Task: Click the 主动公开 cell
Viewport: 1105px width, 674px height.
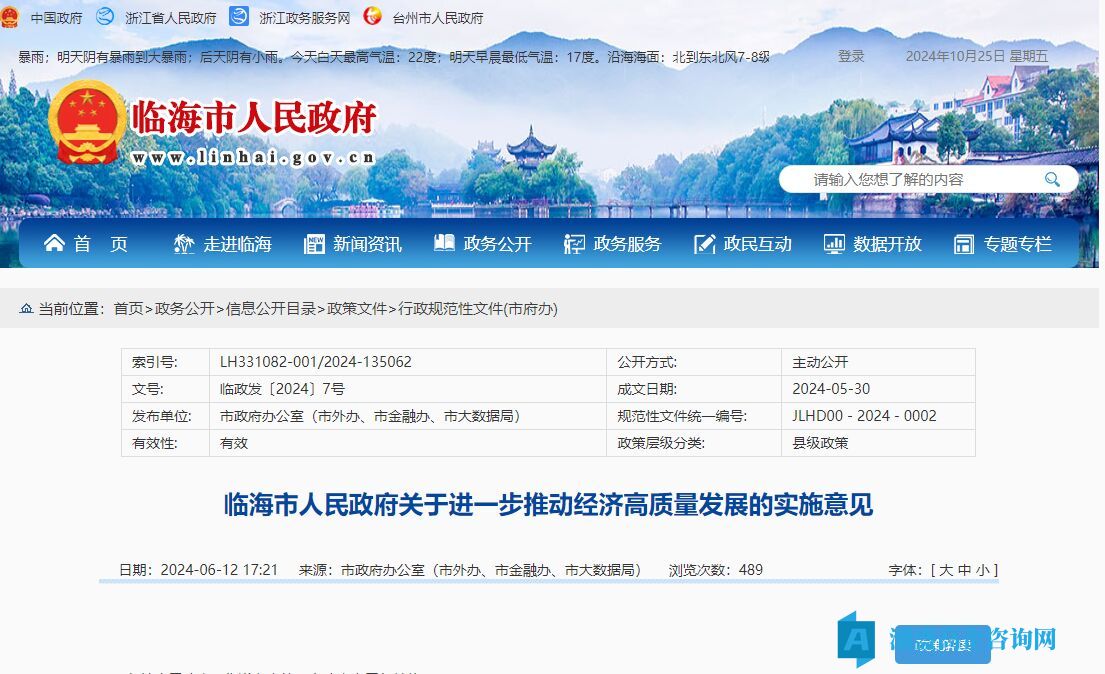Action: (820, 362)
